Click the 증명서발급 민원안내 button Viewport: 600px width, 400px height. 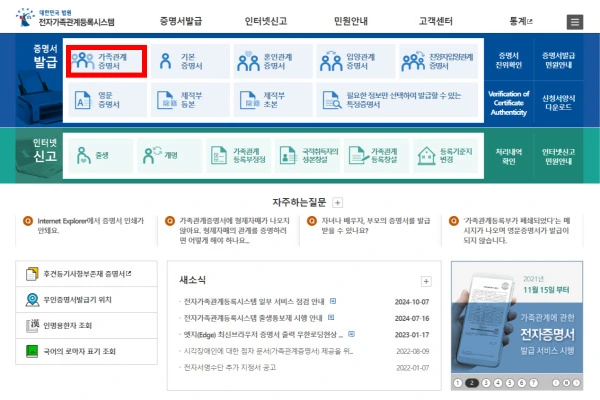(558, 60)
